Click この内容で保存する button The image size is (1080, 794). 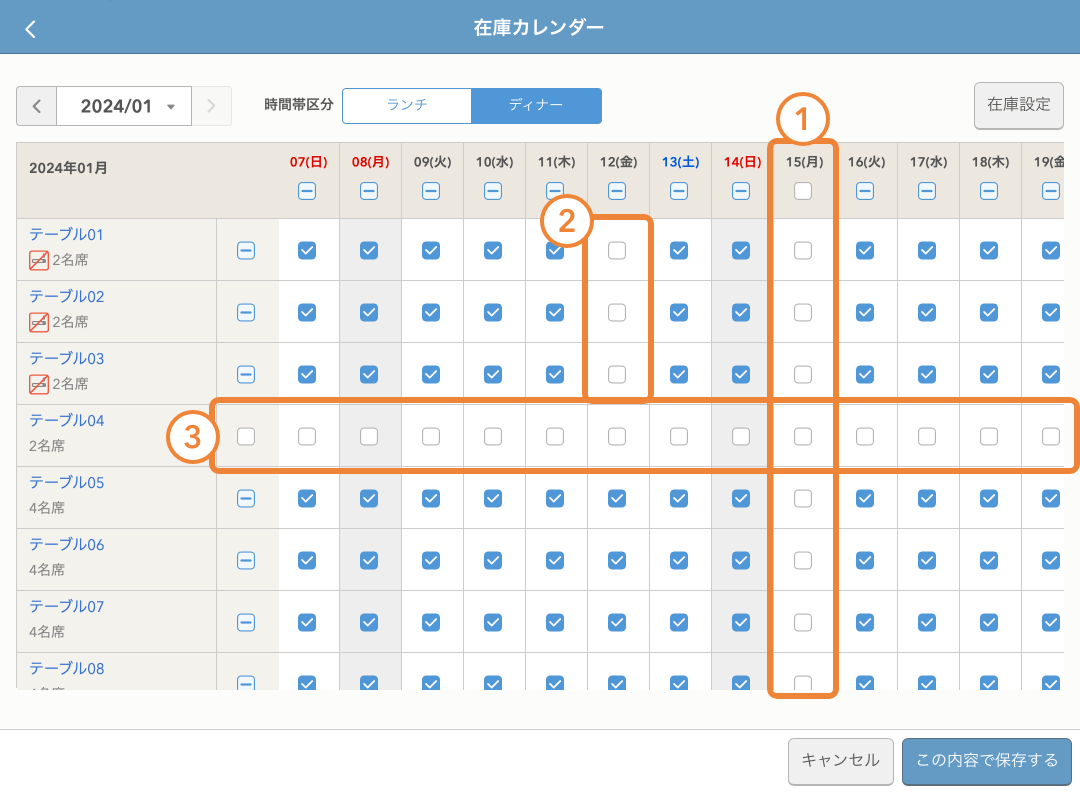point(987,760)
